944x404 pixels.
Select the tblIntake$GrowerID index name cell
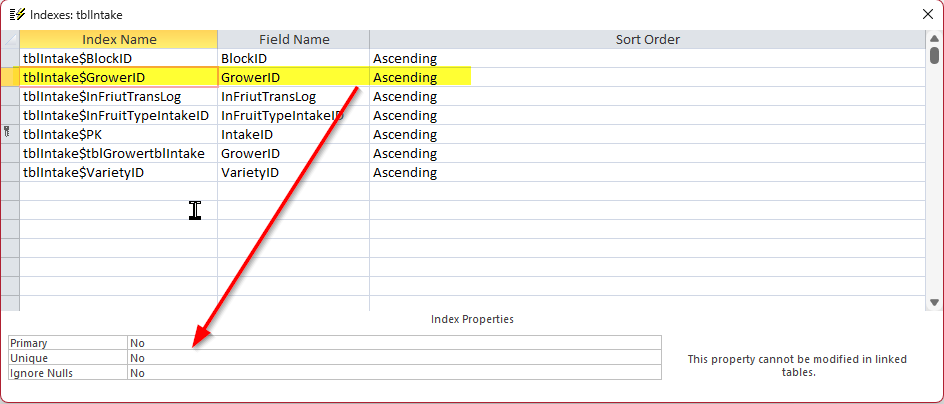pyautogui.click(x=119, y=77)
